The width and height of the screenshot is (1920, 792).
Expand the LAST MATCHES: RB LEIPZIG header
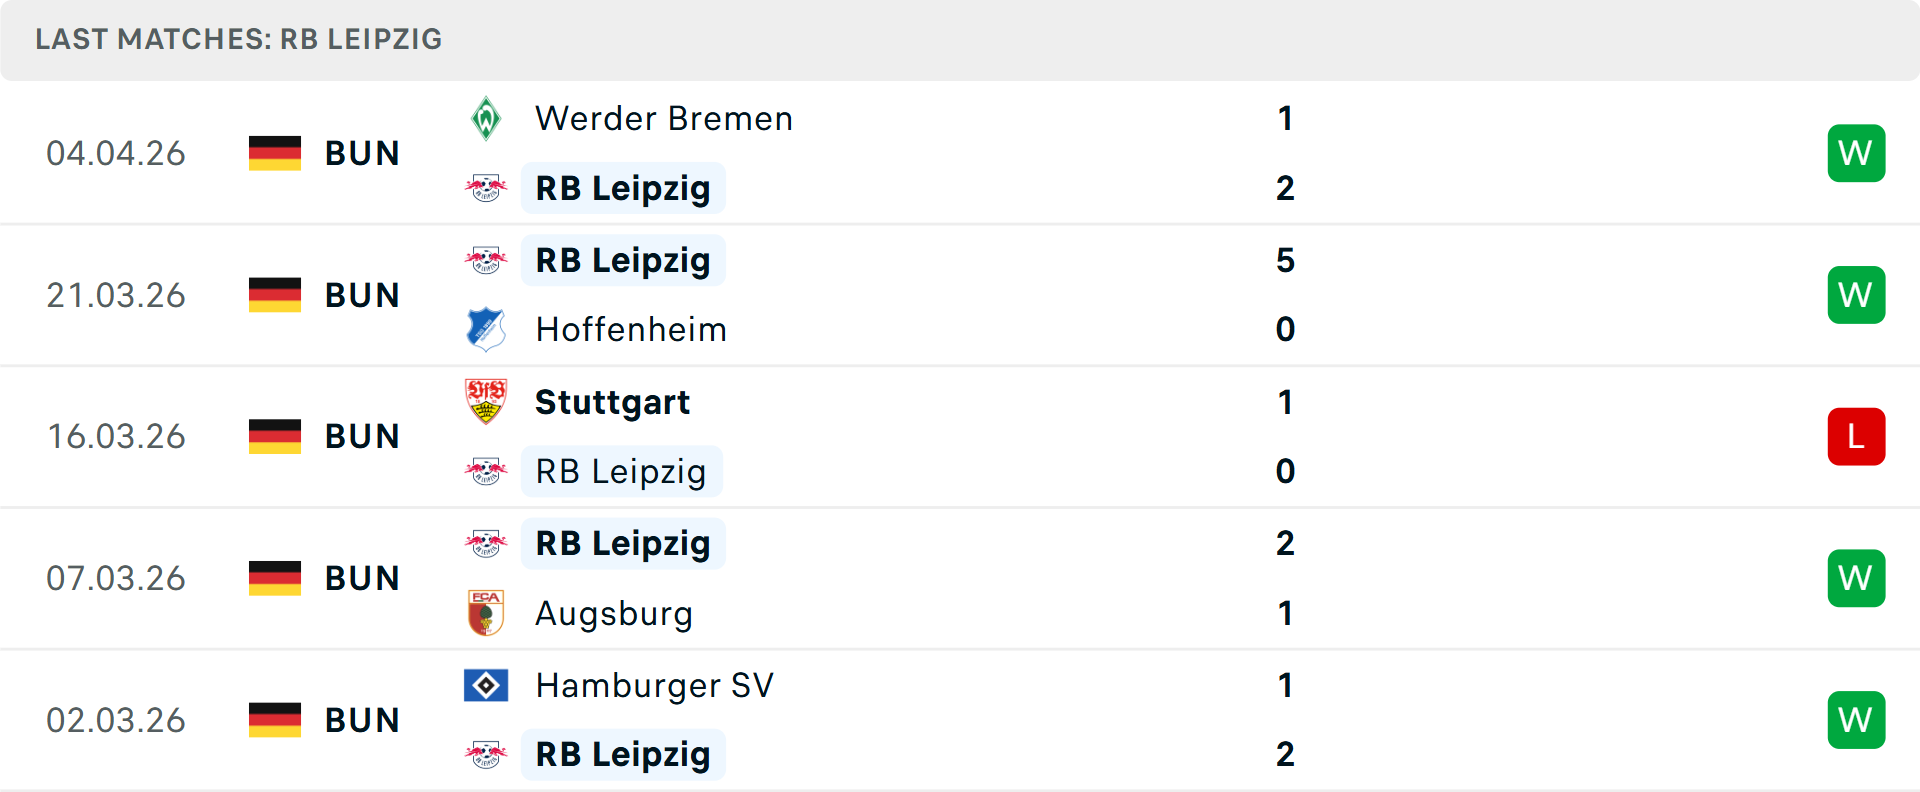pyautogui.click(x=238, y=39)
